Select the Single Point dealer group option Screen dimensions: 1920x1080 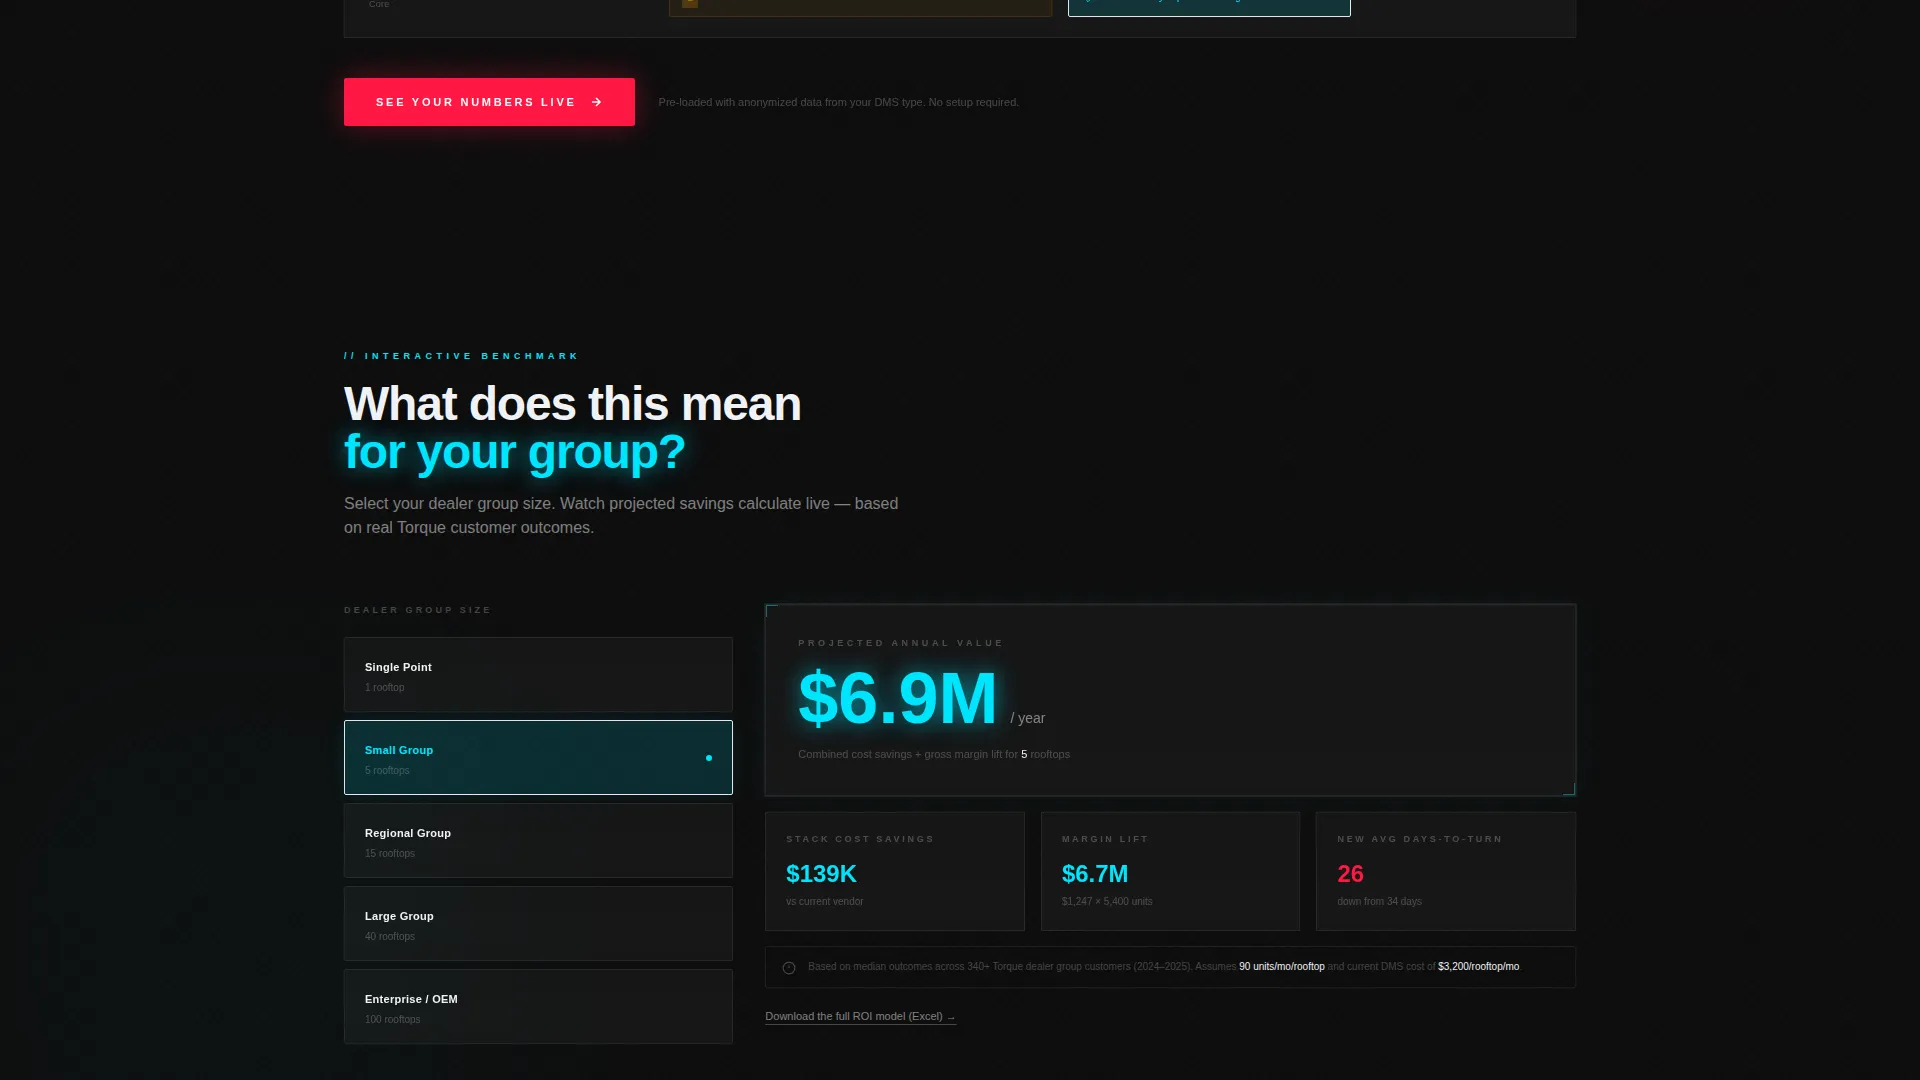(x=538, y=675)
